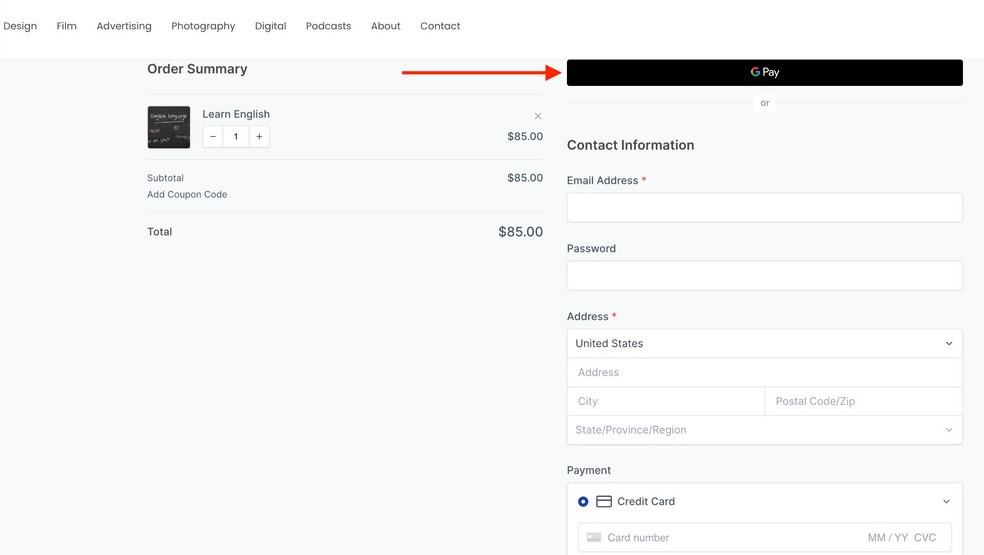Select the Postal Code/Zip field
The width and height of the screenshot is (984, 555).
[863, 401]
